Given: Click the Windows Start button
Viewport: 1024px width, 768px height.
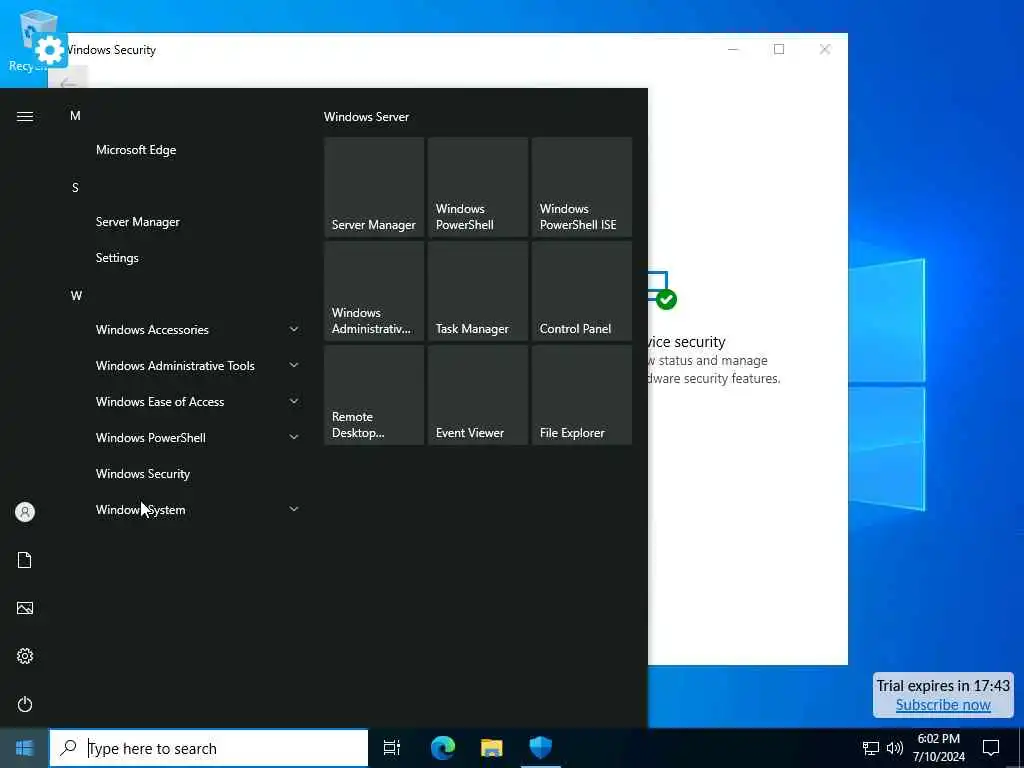Looking at the screenshot, I should tap(24, 748).
